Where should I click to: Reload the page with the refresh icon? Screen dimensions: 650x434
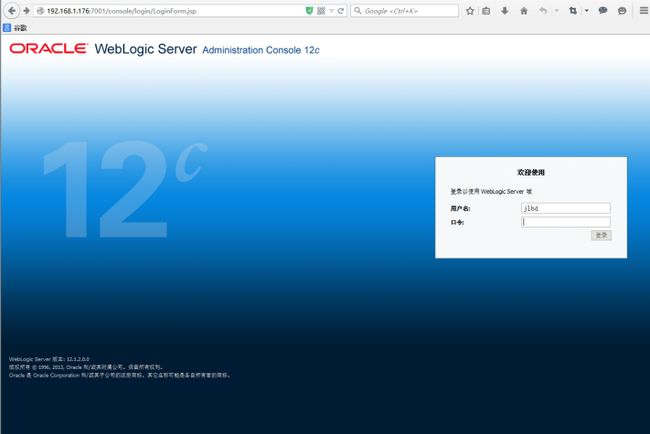pos(341,11)
